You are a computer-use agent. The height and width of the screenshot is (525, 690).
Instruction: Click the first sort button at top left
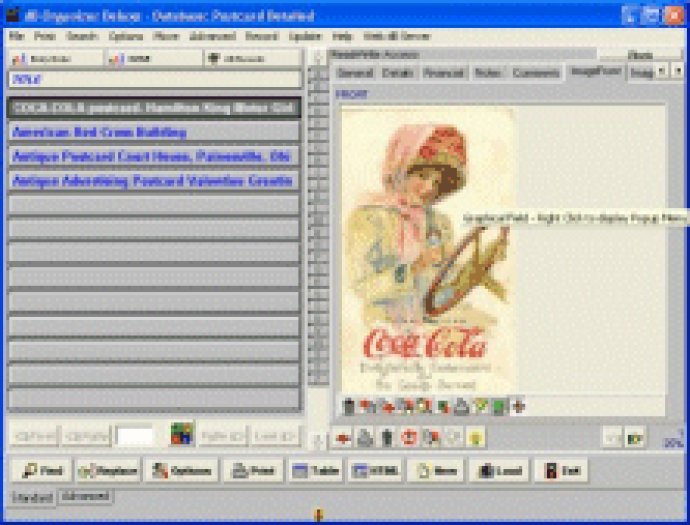55,59
